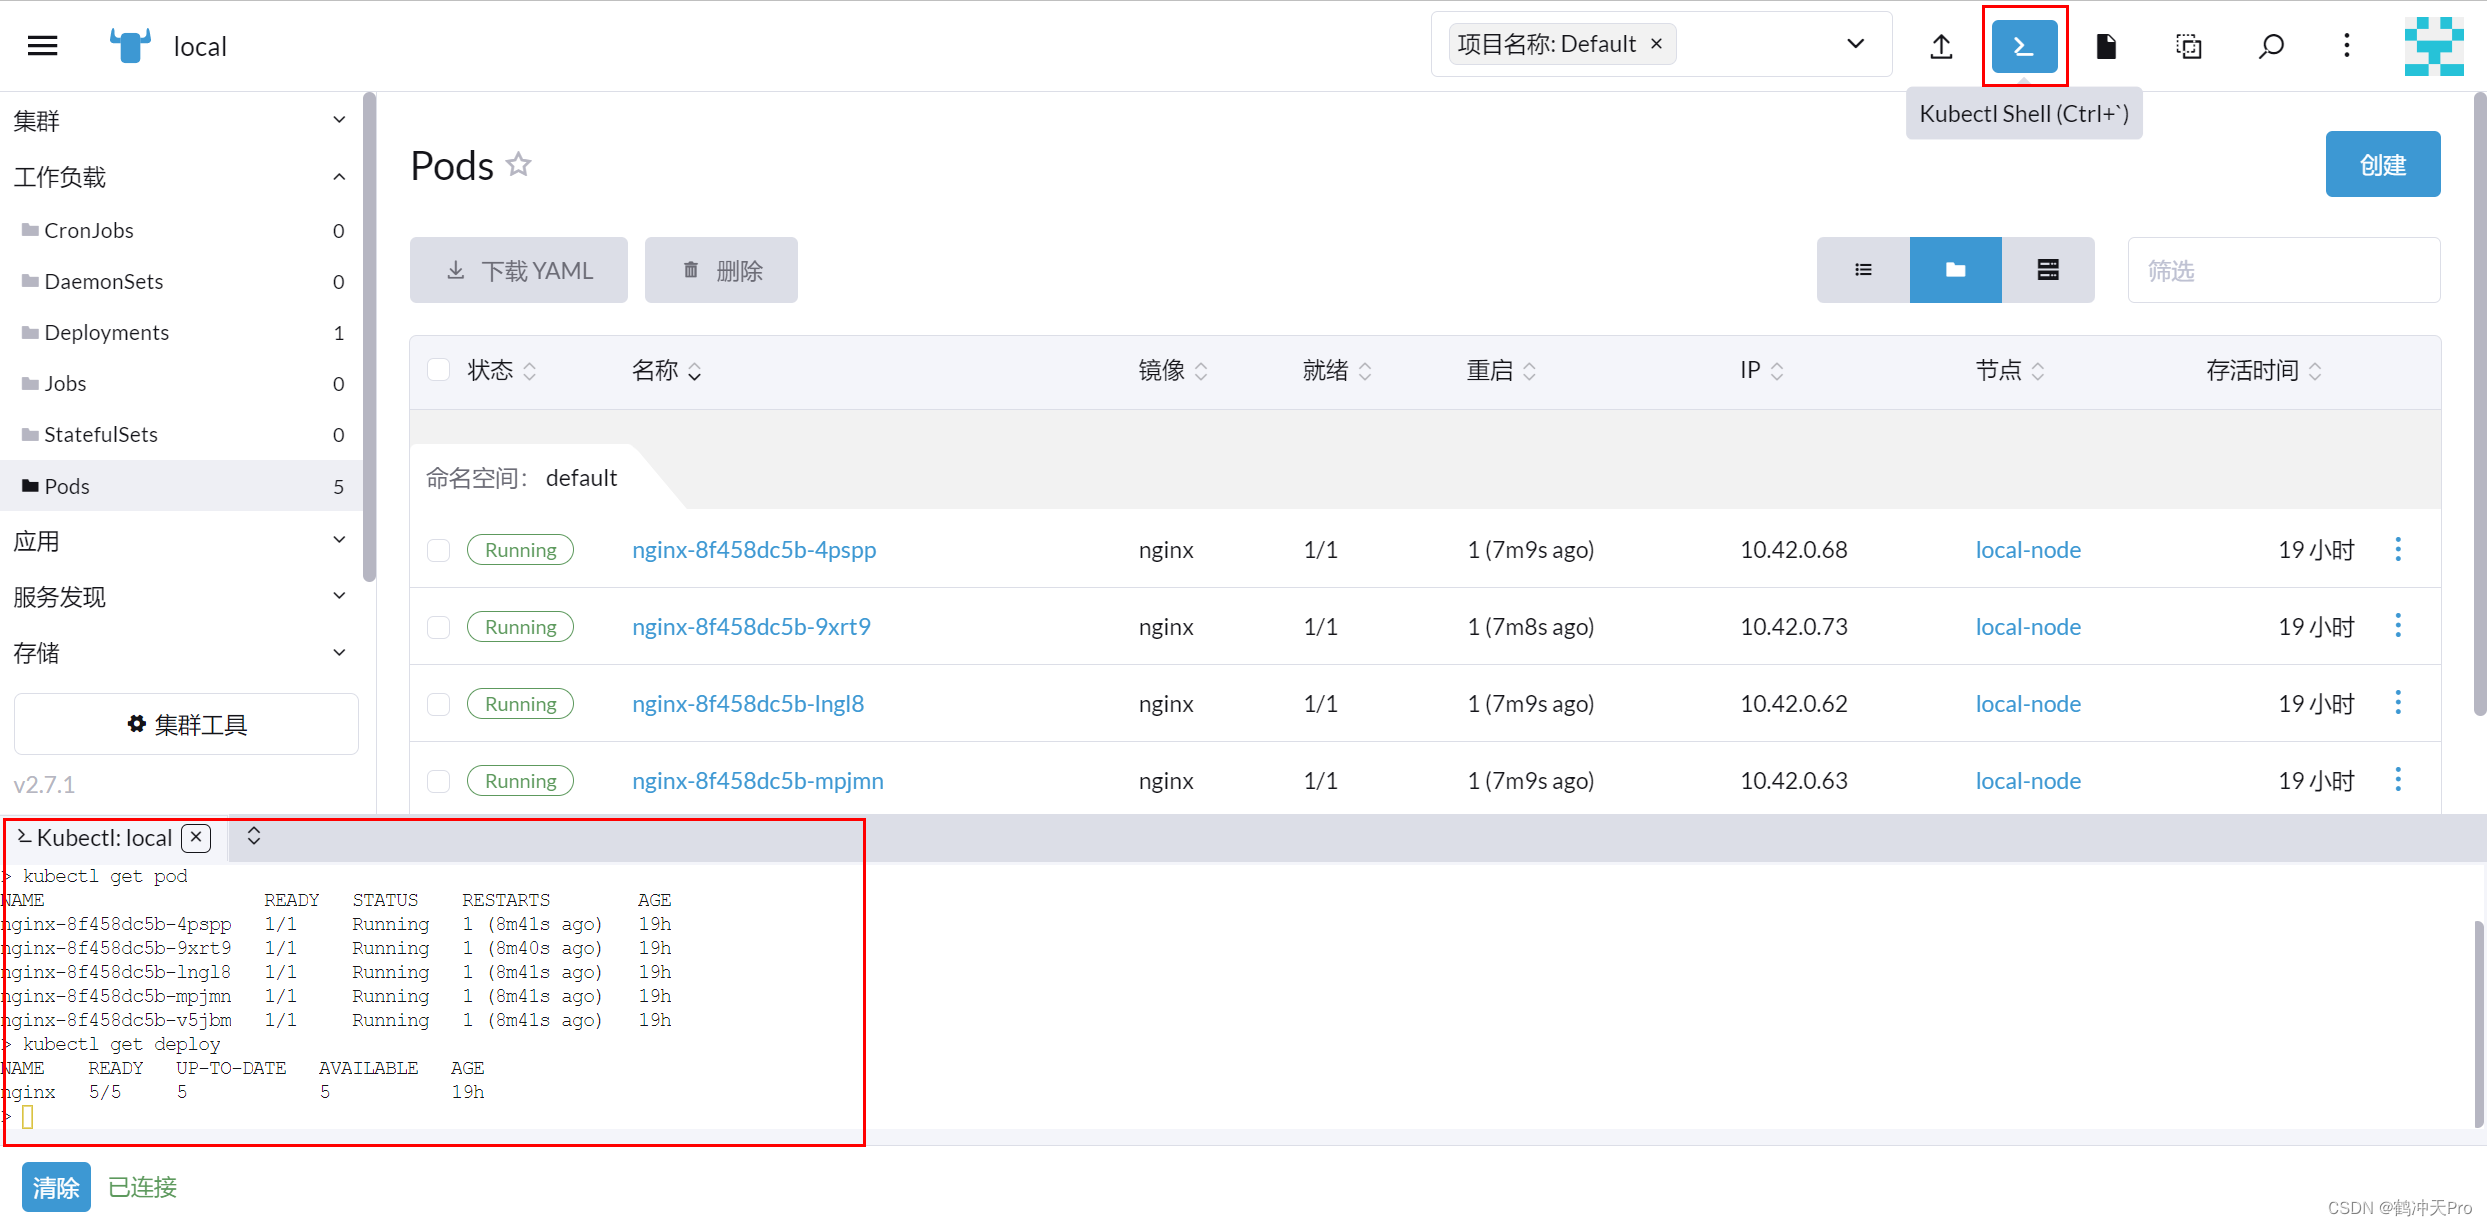The image size is (2487, 1226).
Task: Sort by 节点 column
Action: (2010, 371)
